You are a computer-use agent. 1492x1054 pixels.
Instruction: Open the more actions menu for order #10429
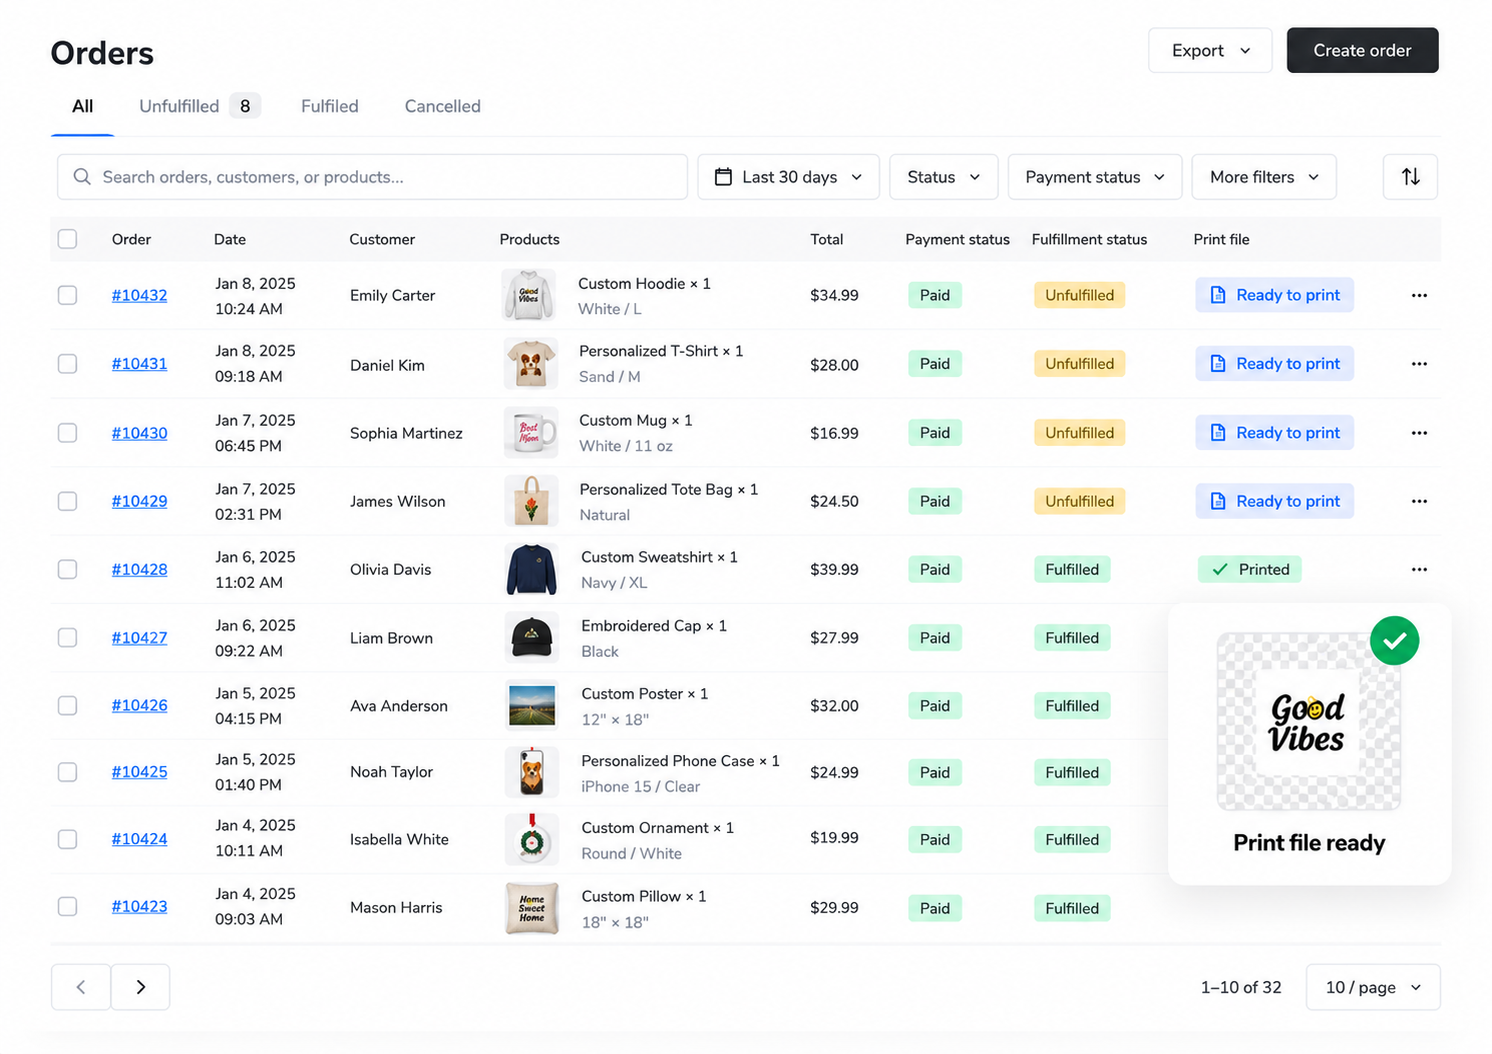[x=1419, y=501]
